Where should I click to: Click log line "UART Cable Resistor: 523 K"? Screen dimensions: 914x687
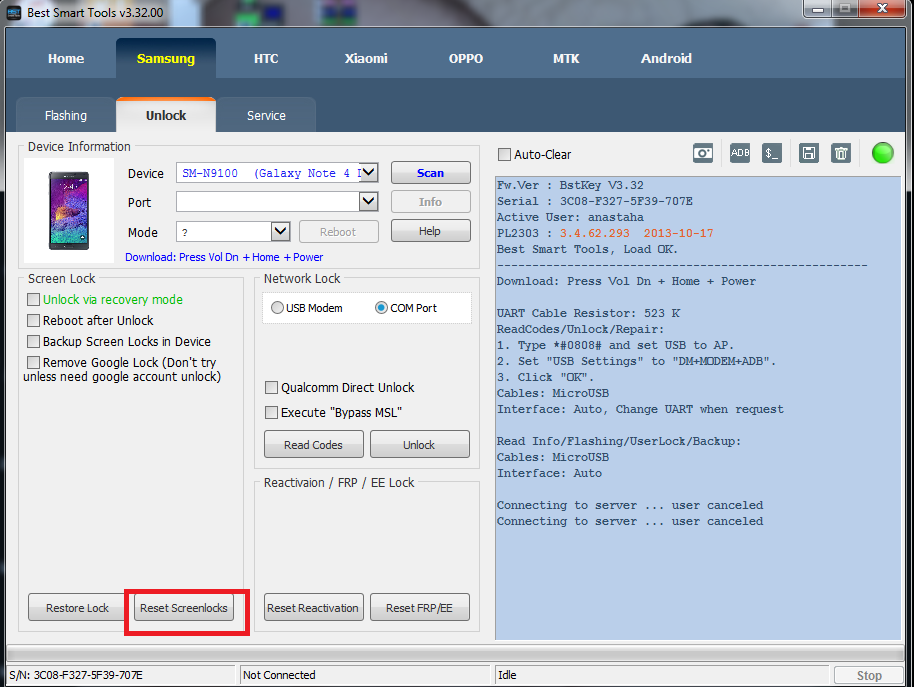[x=588, y=313]
